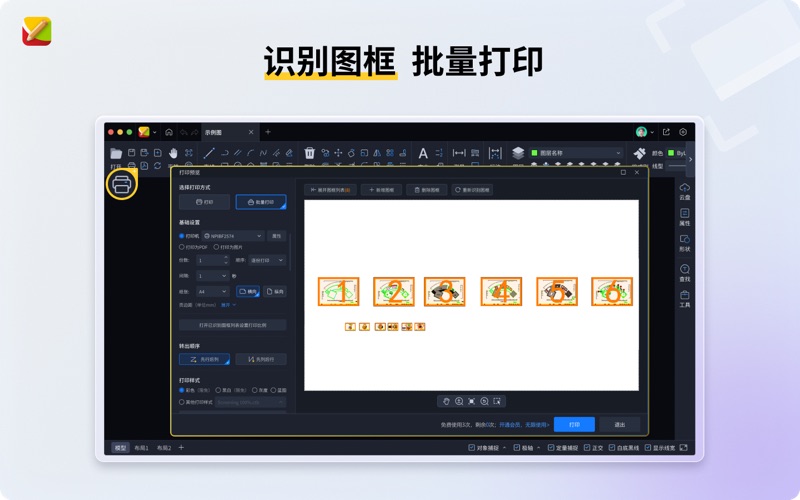Select frame thumbnail number 4

coord(501,291)
